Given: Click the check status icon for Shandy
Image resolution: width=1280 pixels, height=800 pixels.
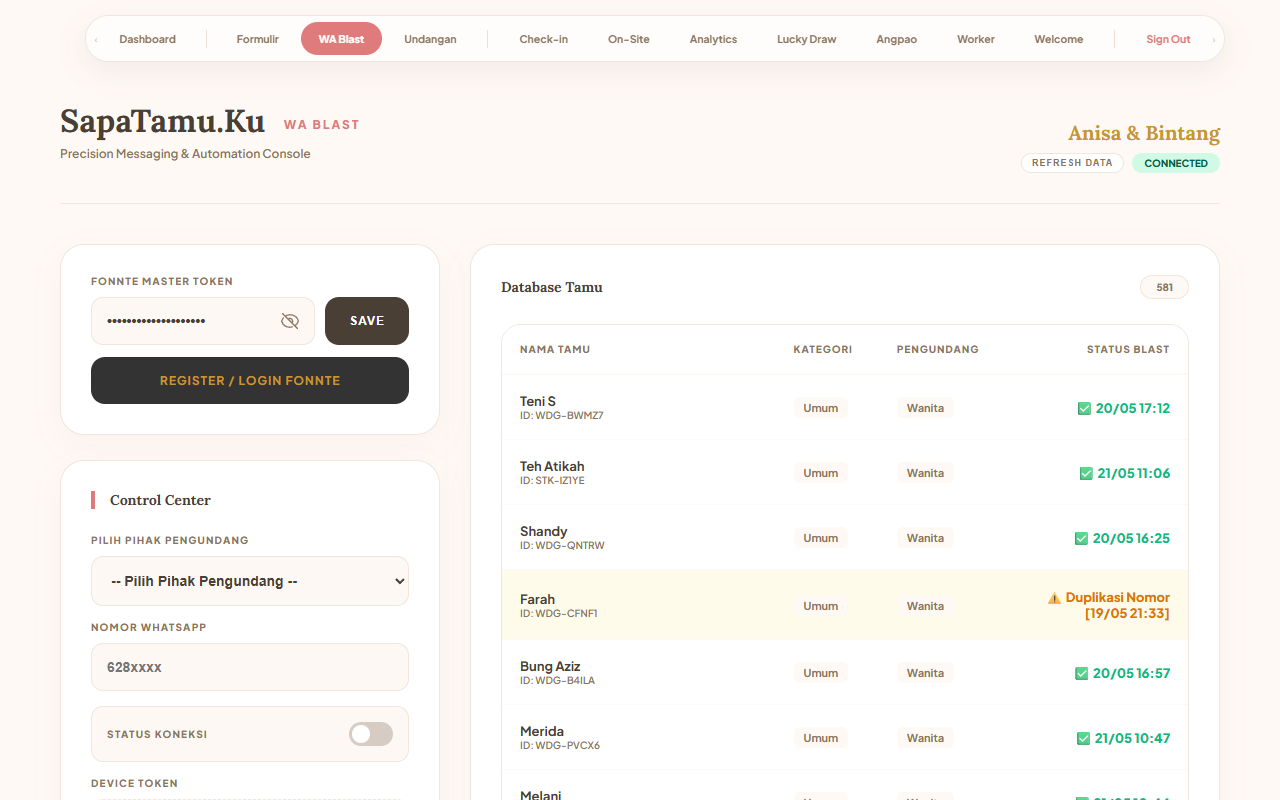Looking at the screenshot, I should [x=1081, y=538].
